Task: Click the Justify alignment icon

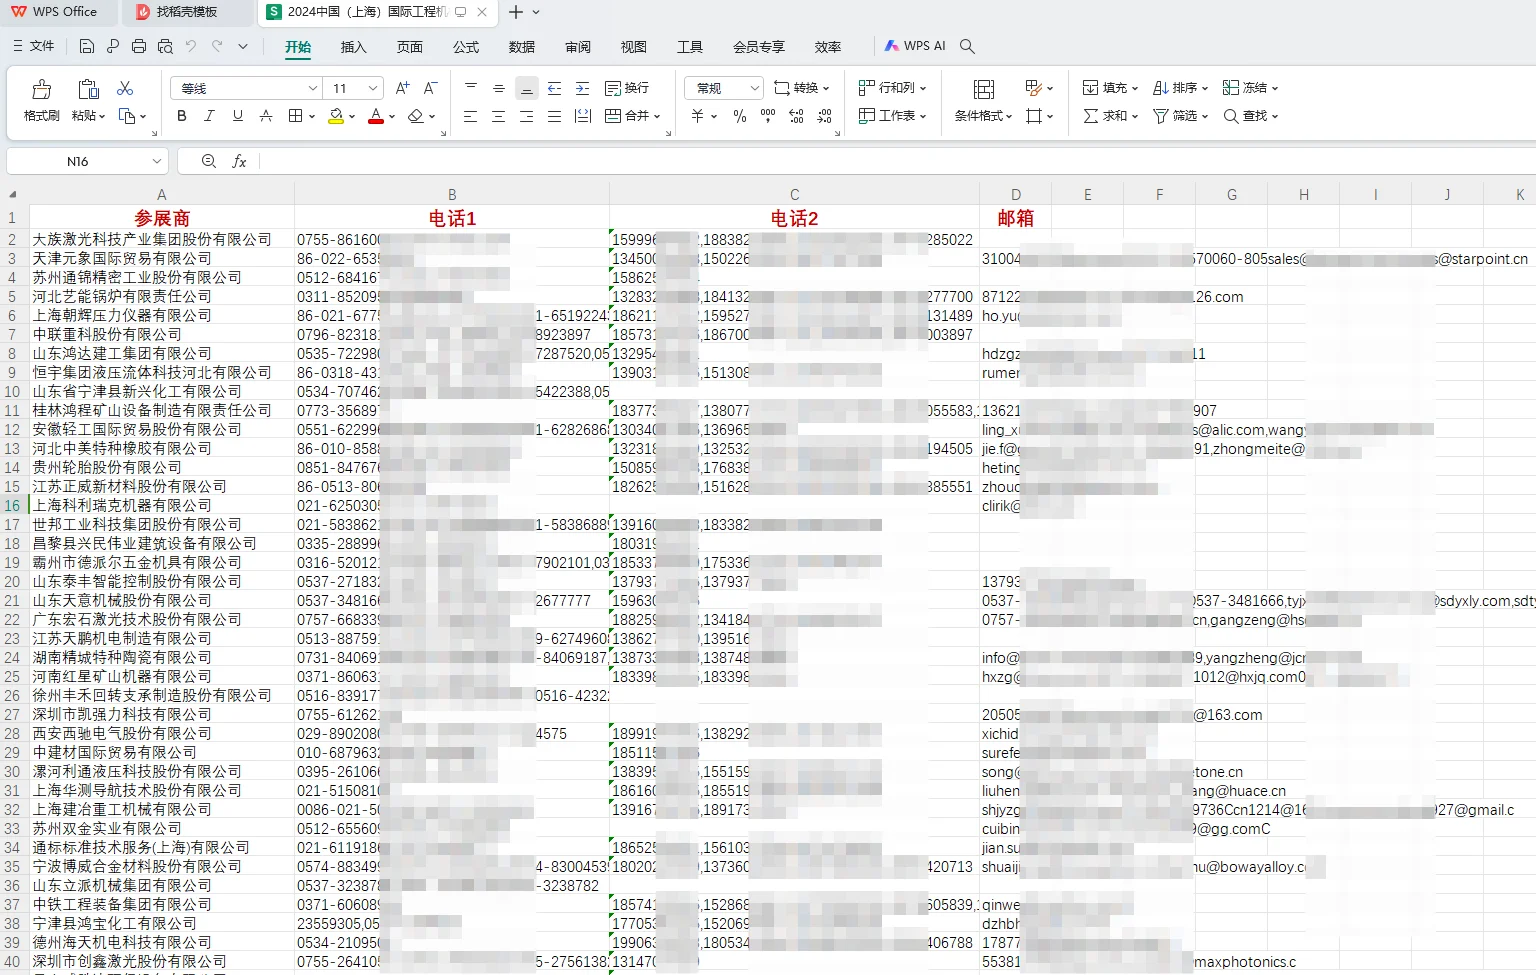Action: click(555, 116)
